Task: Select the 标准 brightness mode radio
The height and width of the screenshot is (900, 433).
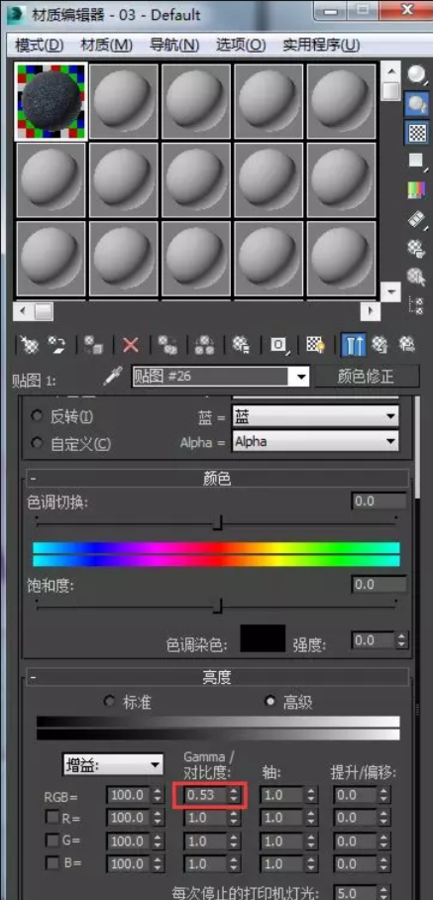Action: 109,701
